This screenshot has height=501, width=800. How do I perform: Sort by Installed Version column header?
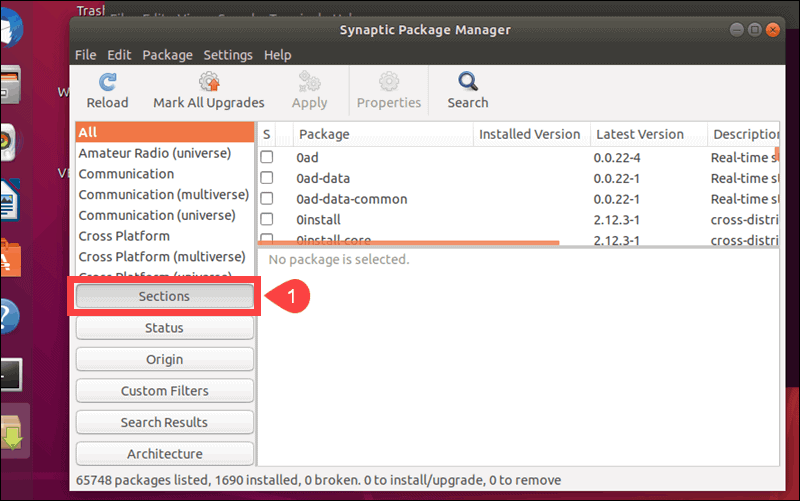pyautogui.click(x=532, y=134)
